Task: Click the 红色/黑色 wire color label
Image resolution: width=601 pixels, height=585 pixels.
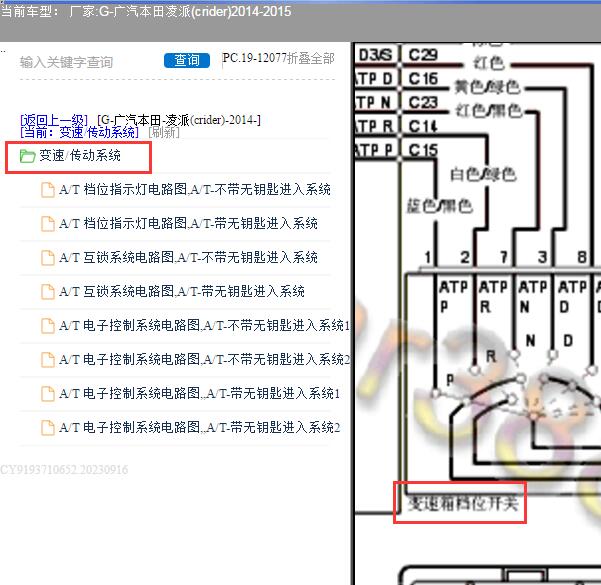Action: [489, 111]
